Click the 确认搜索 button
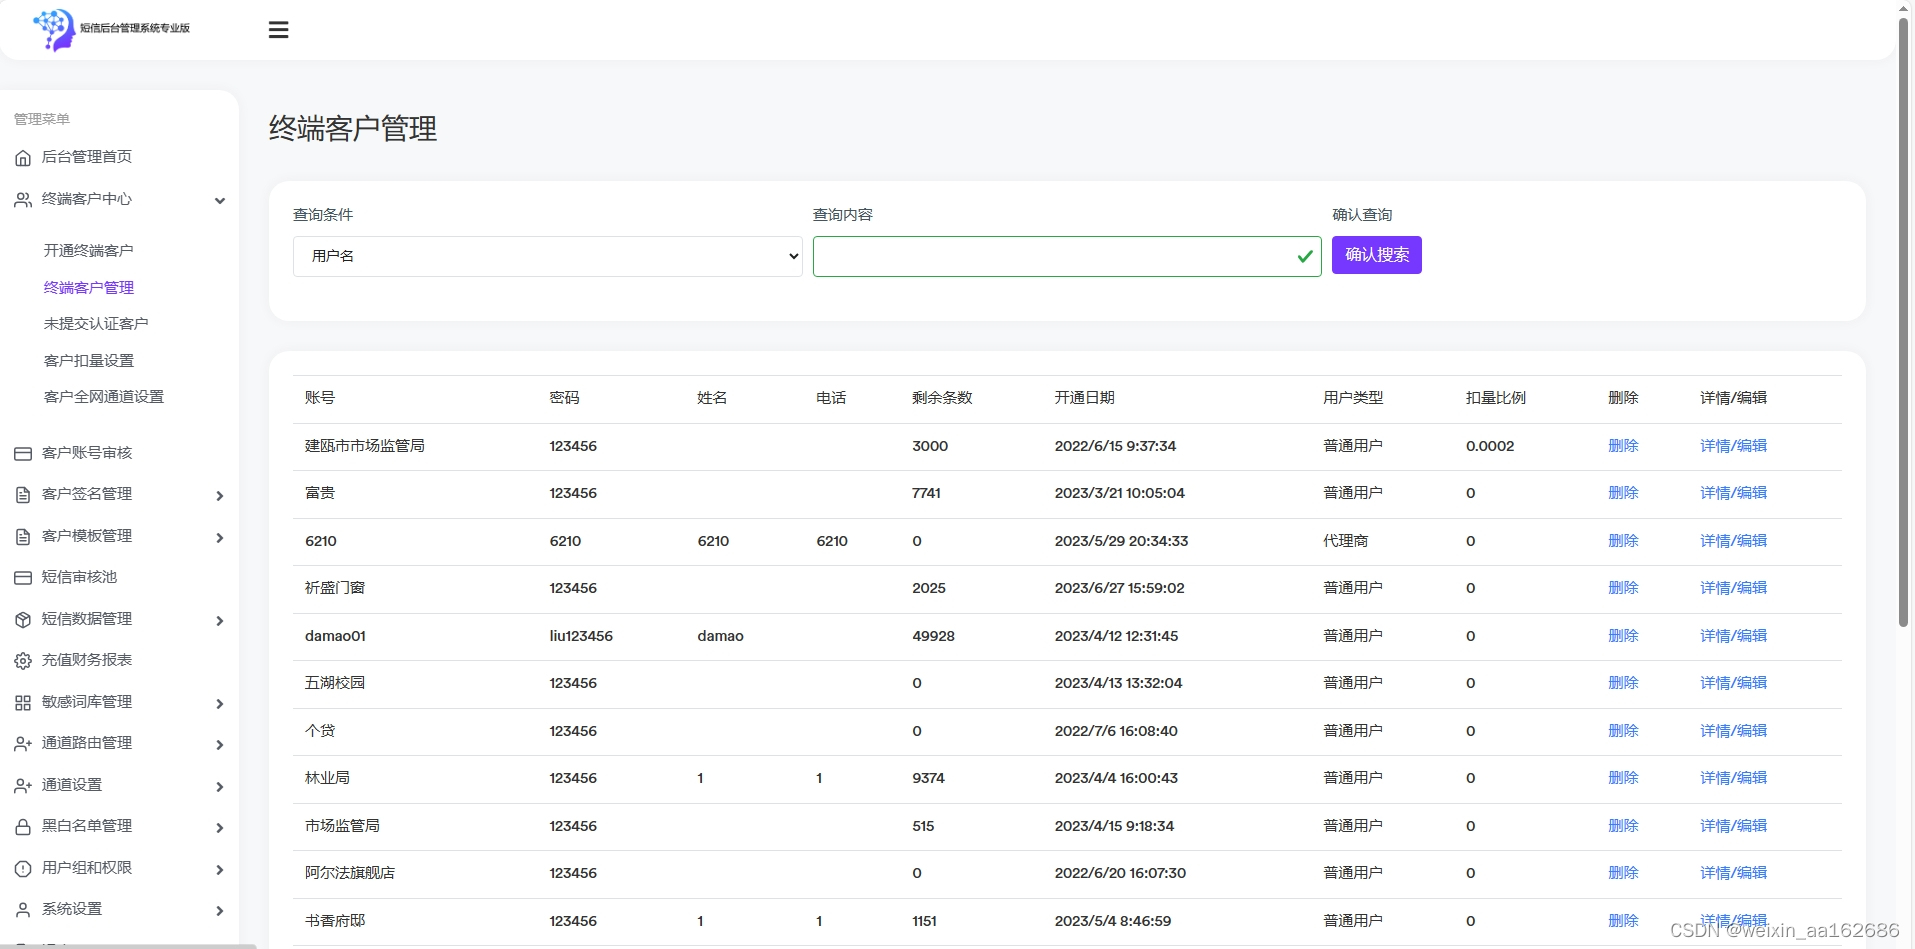This screenshot has height=949, width=1915. pyautogui.click(x=1376, y=255)
